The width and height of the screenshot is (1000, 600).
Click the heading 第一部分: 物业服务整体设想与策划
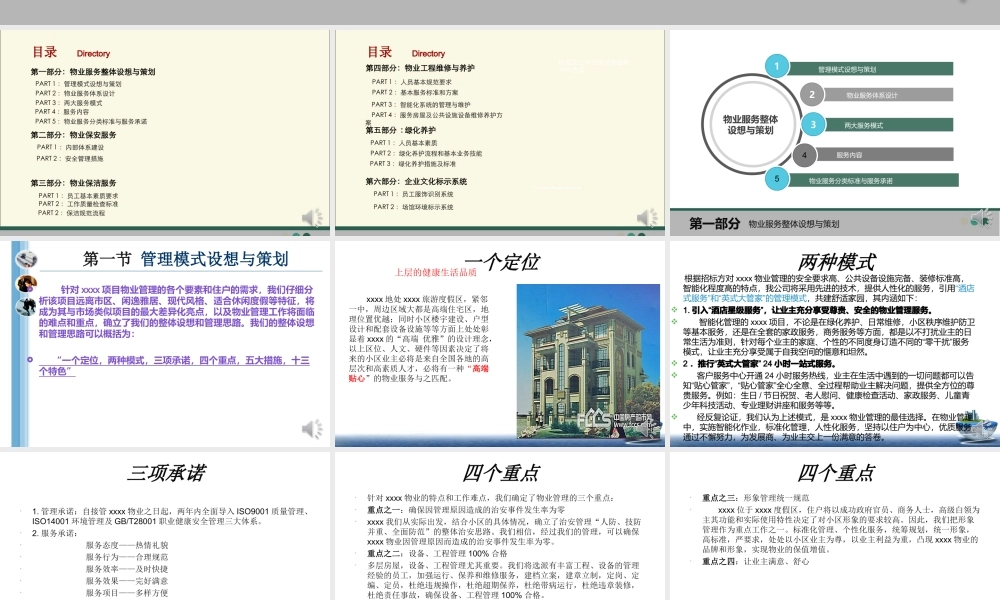93,71
